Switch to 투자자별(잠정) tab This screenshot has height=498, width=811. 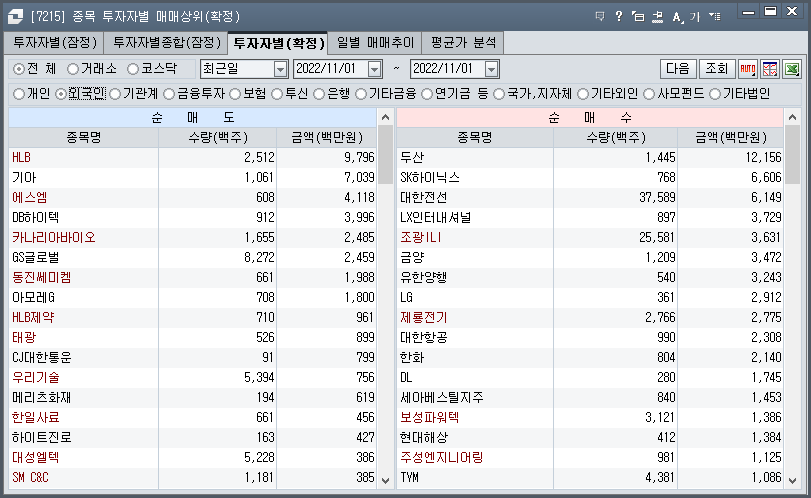(55, 43)
